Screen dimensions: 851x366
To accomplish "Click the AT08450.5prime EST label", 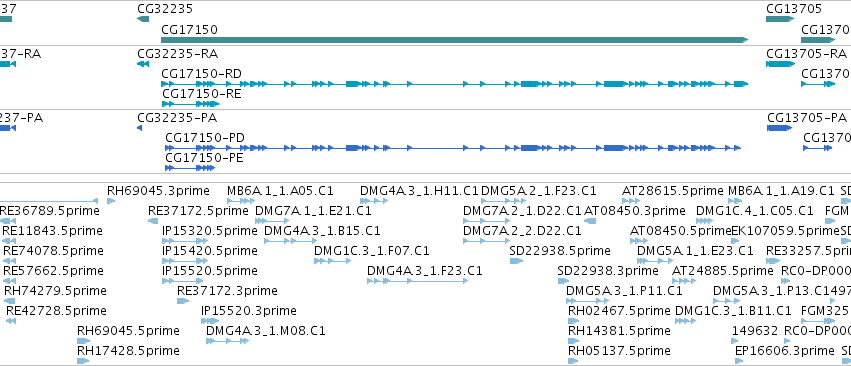I will [681, 231].
